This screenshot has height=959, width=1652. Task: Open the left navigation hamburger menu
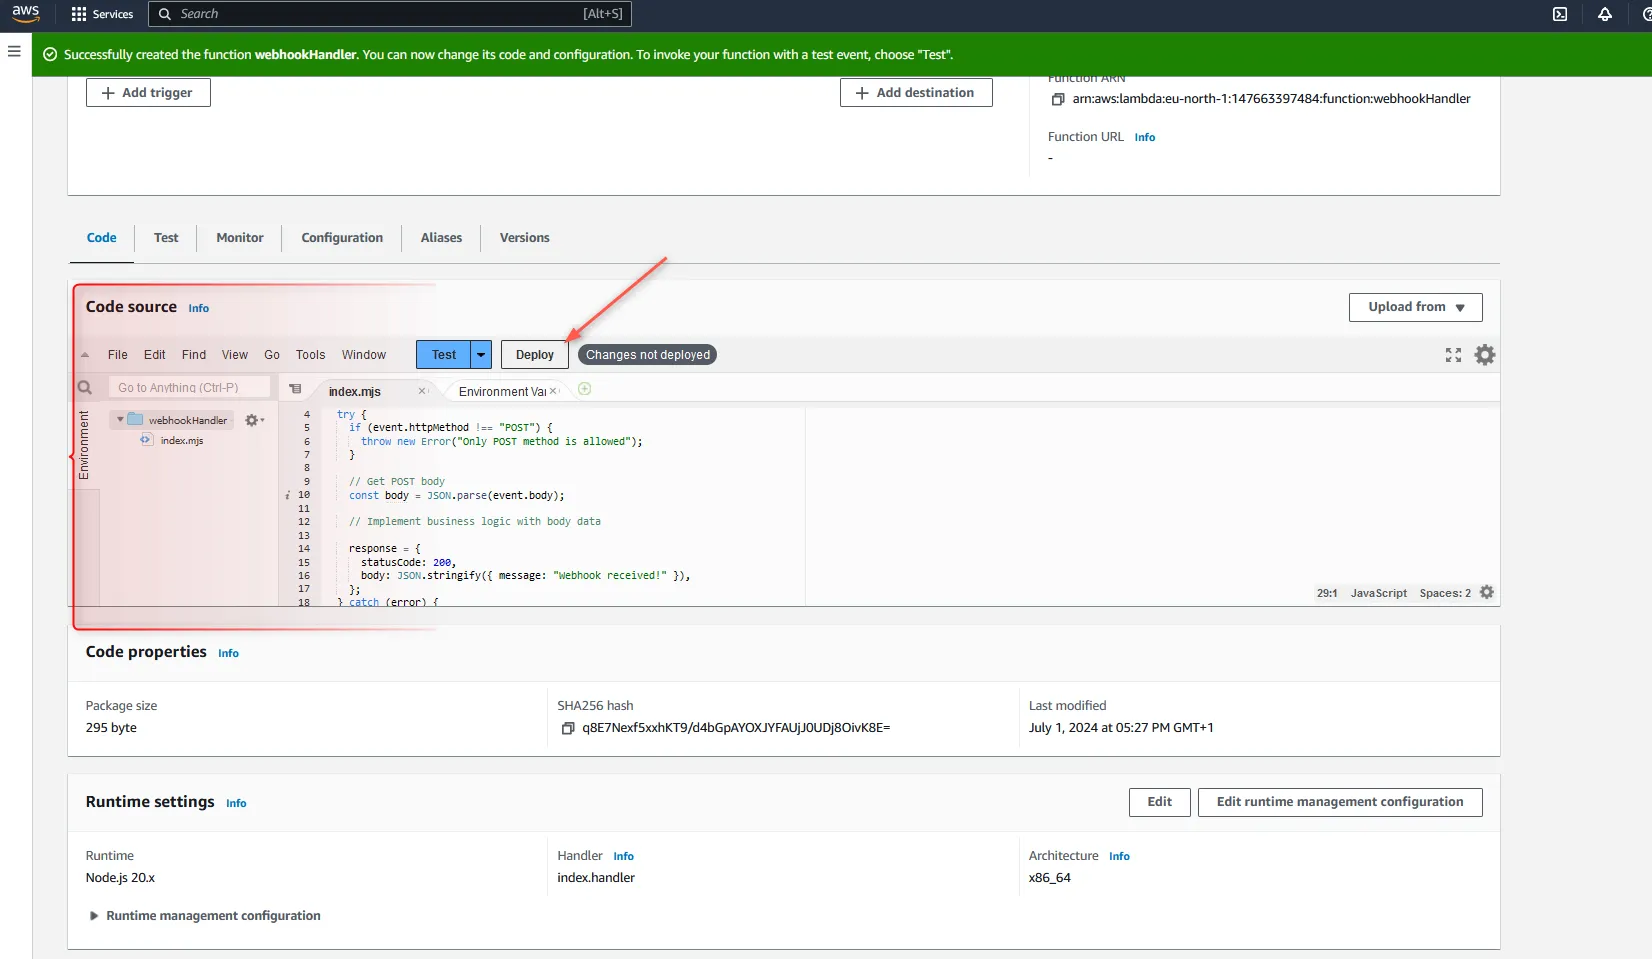pos(14,51)
